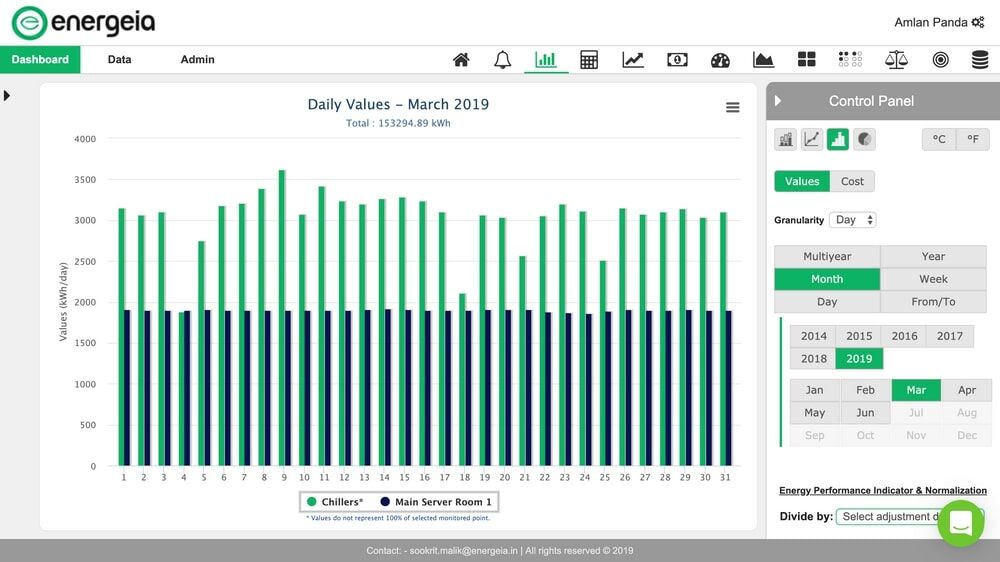Viewport: 1000px width, 562px height.
Task: Collapse the Control Panel arrow
Action: tap(778, 101)
